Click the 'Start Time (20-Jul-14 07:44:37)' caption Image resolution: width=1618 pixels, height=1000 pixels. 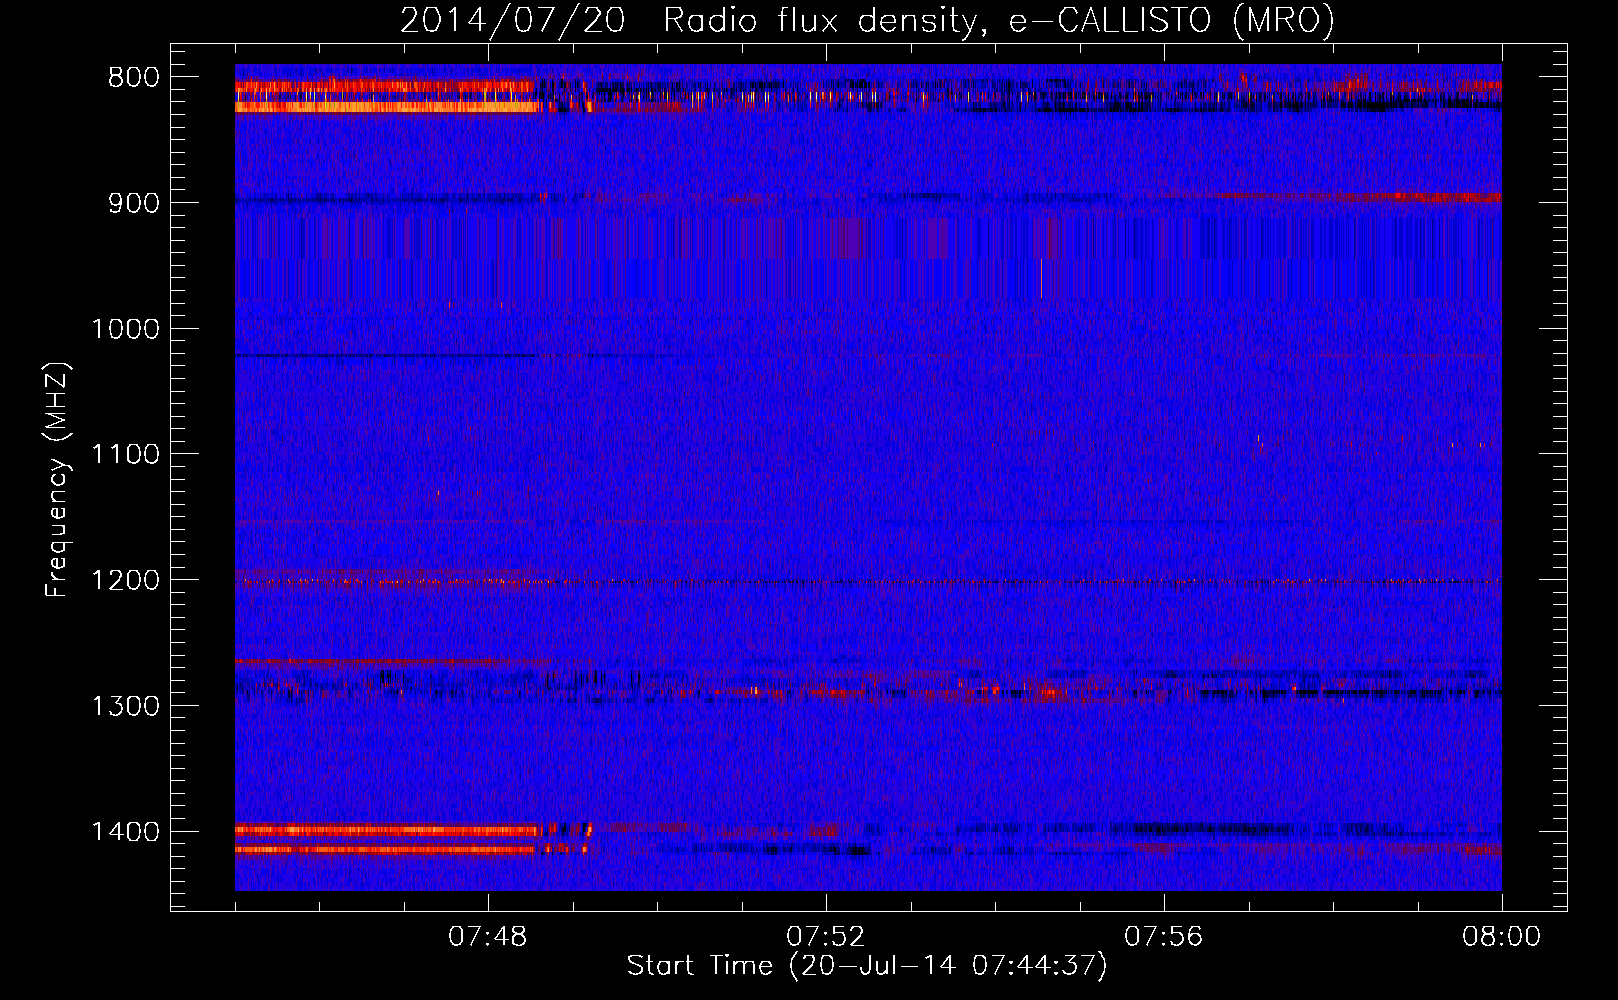[x=867, y=966]
